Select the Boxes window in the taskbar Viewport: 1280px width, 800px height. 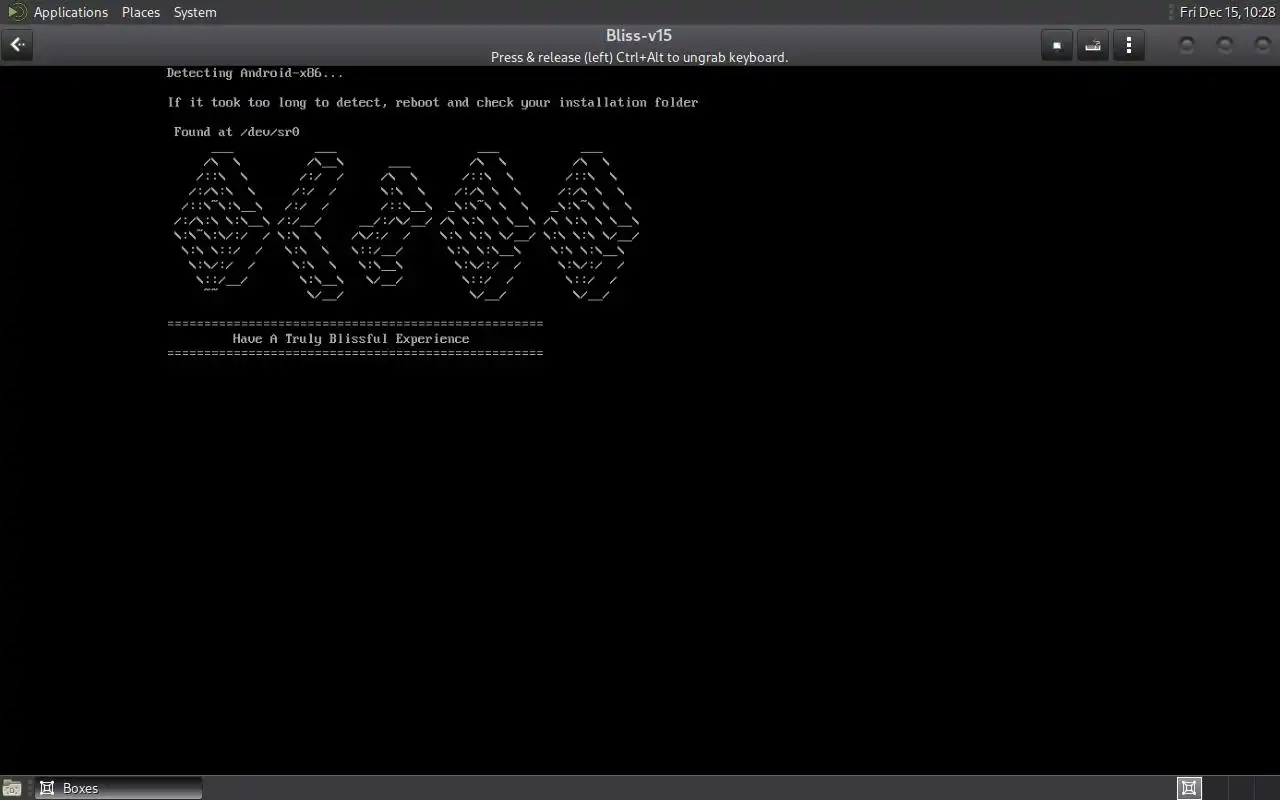pos(118,788)
